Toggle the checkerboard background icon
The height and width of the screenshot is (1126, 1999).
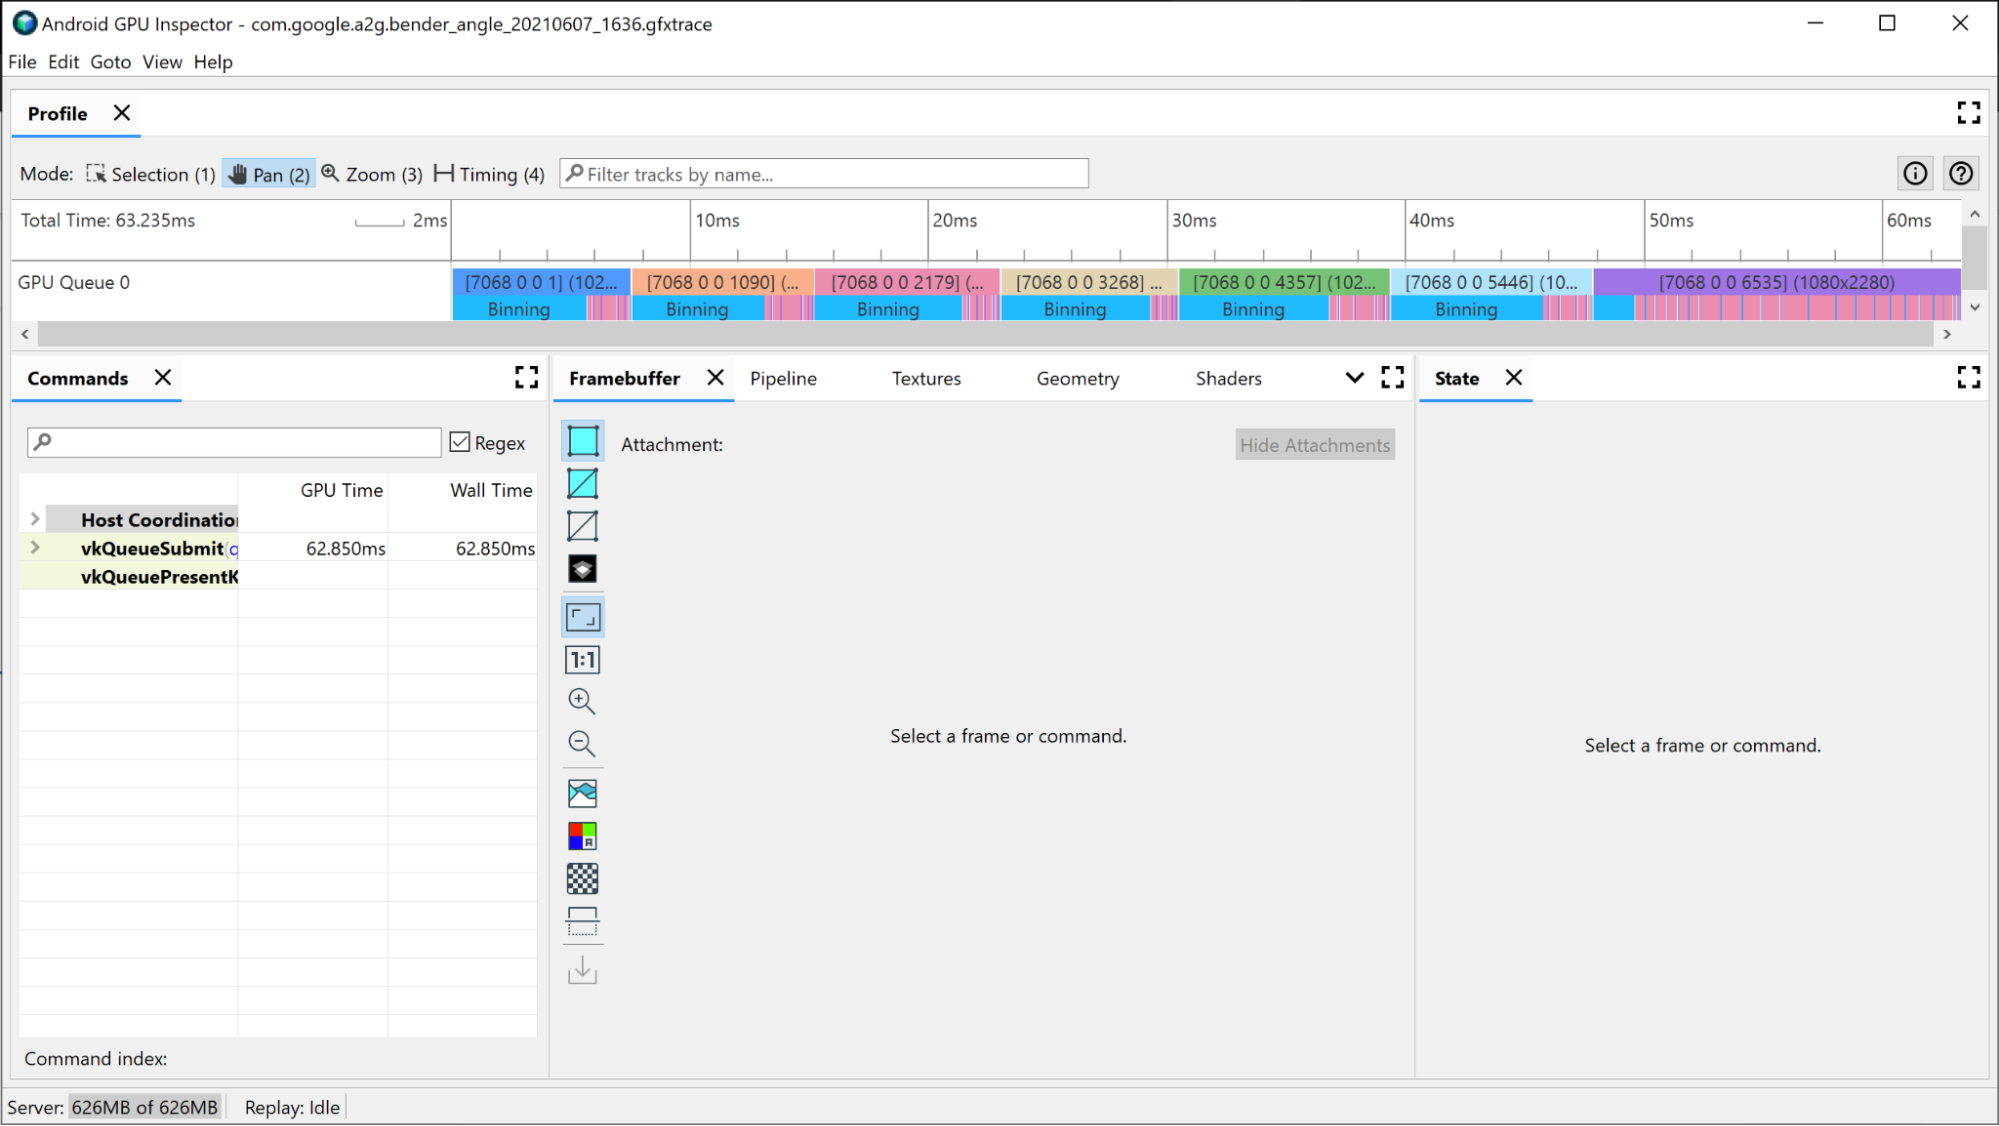point(582,877)
